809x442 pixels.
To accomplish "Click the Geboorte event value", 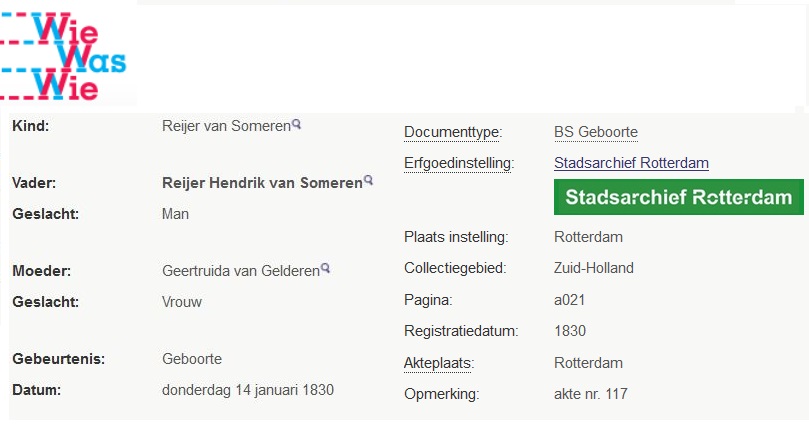I will [192, 359].
